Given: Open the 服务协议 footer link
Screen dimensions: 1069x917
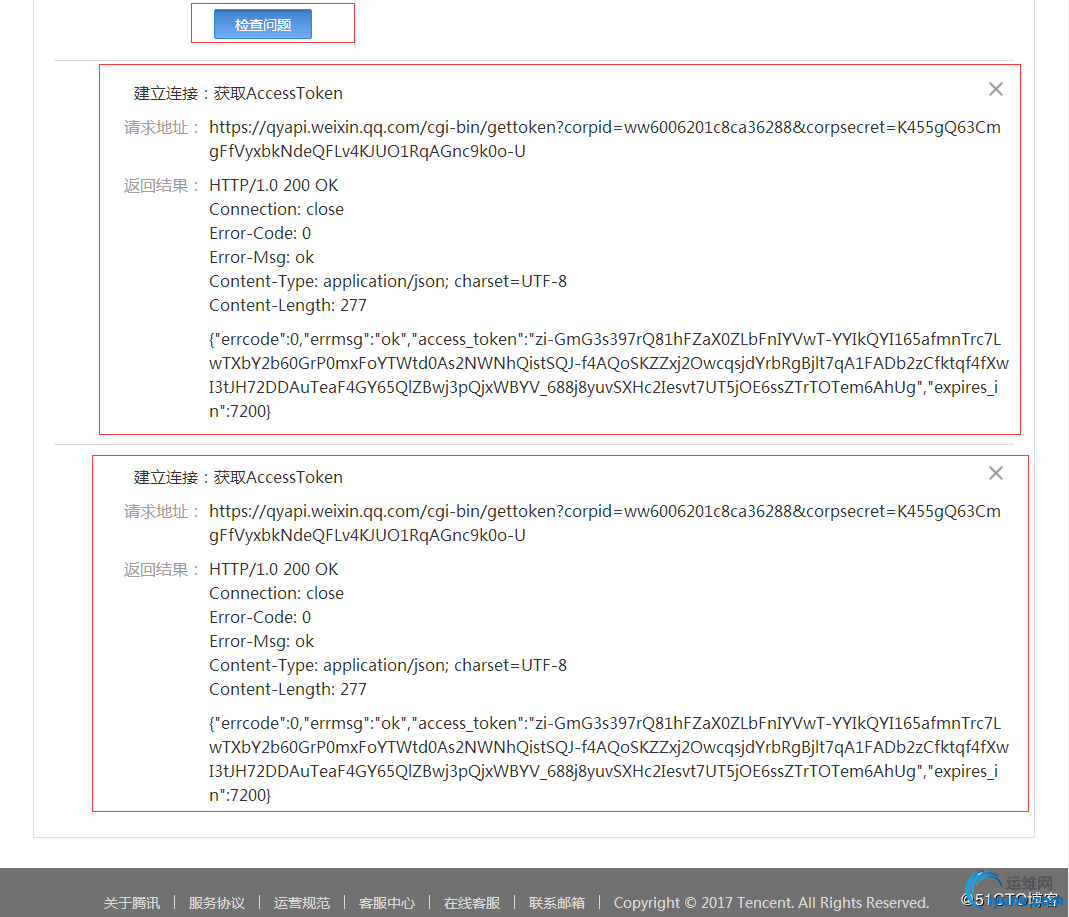Looking at the screenshot, I should click(217, 903).
